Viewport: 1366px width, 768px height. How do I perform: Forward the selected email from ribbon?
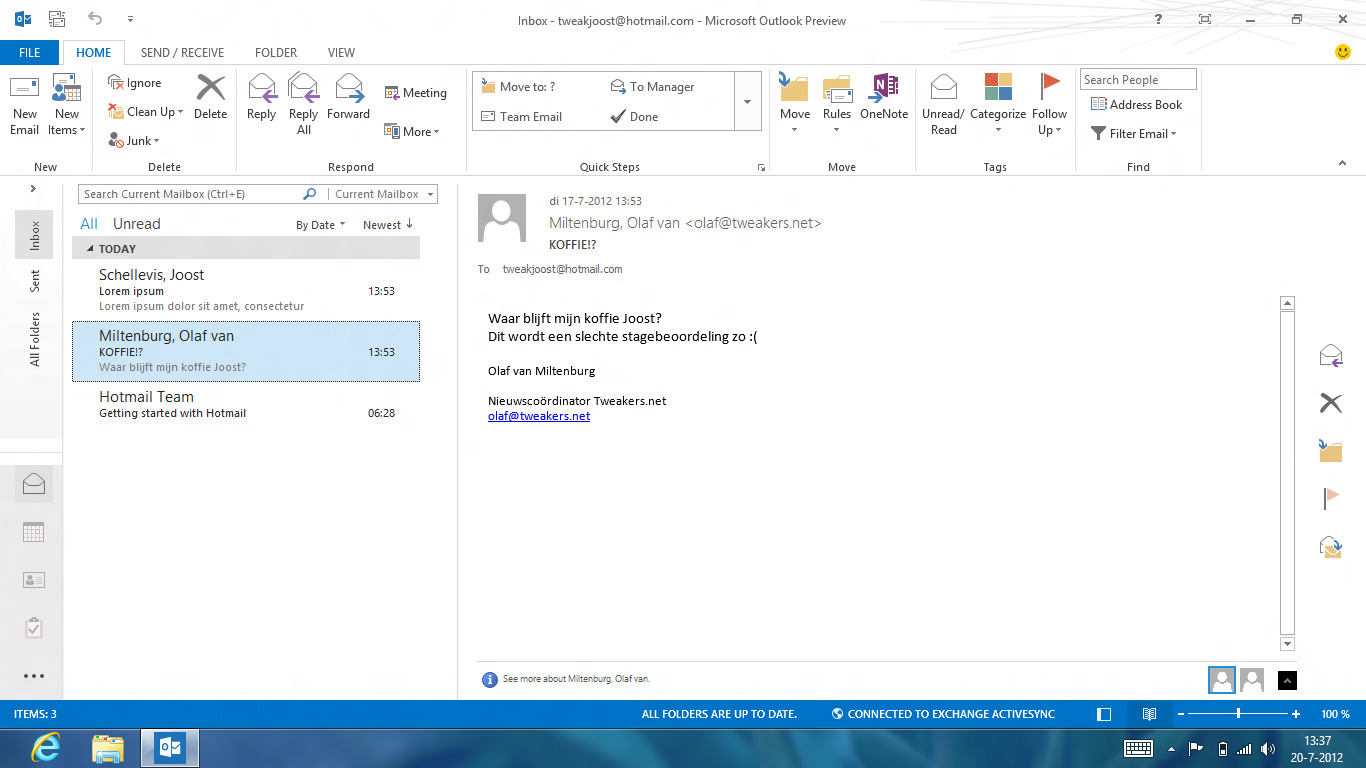point(348,97)
